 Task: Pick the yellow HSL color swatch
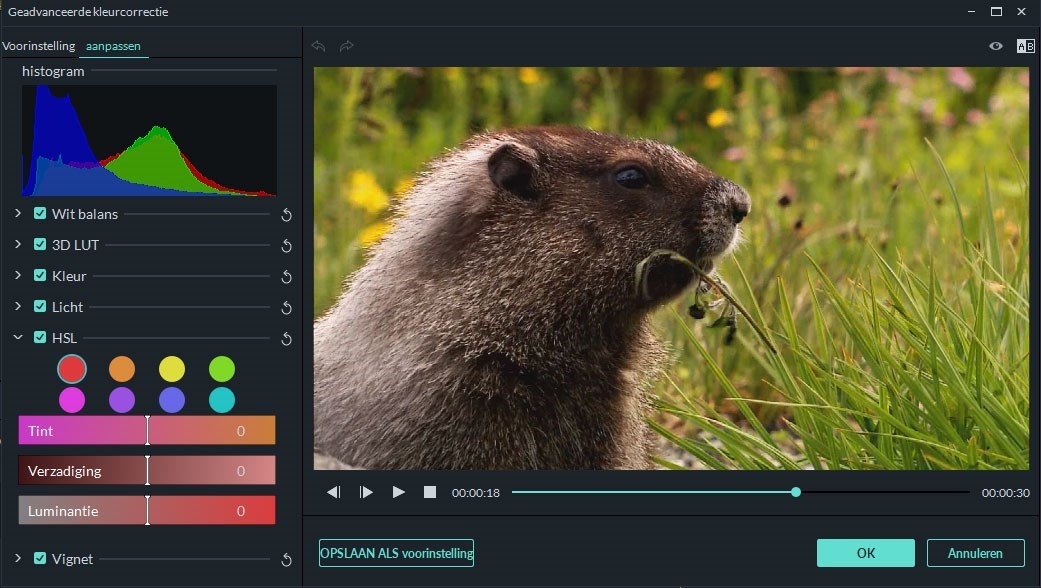pos(172,369)
